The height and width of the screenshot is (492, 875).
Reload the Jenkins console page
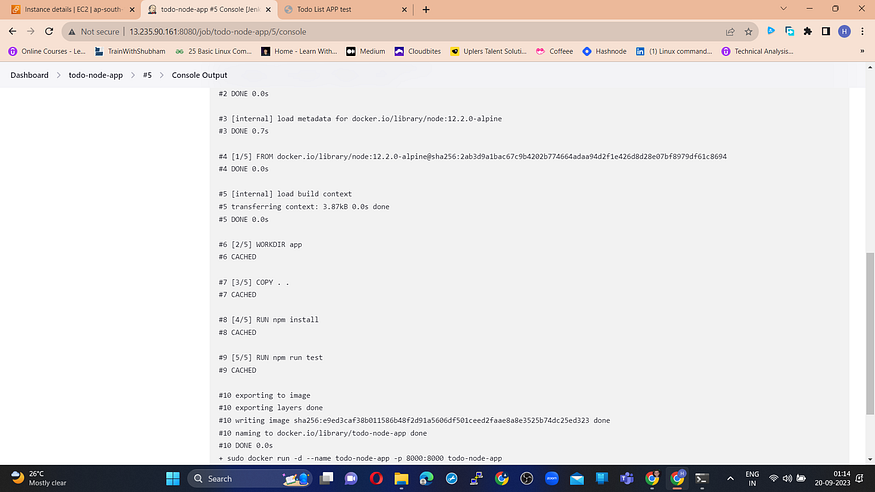pos(49,32)
